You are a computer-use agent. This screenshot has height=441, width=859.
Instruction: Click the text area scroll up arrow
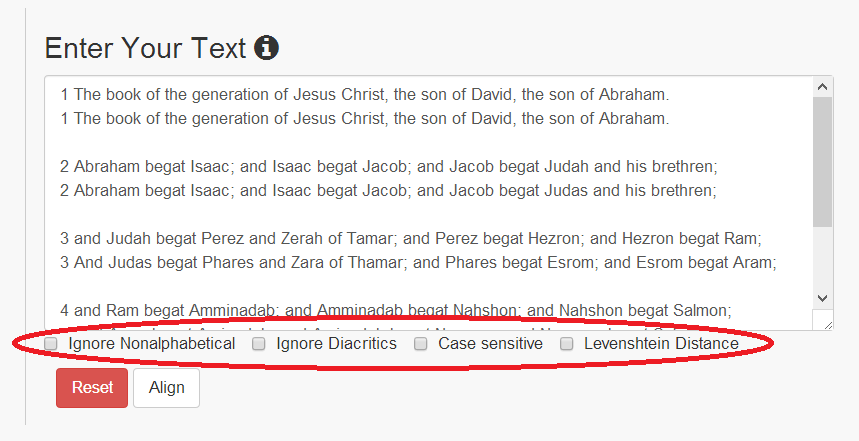coord(822,85)
